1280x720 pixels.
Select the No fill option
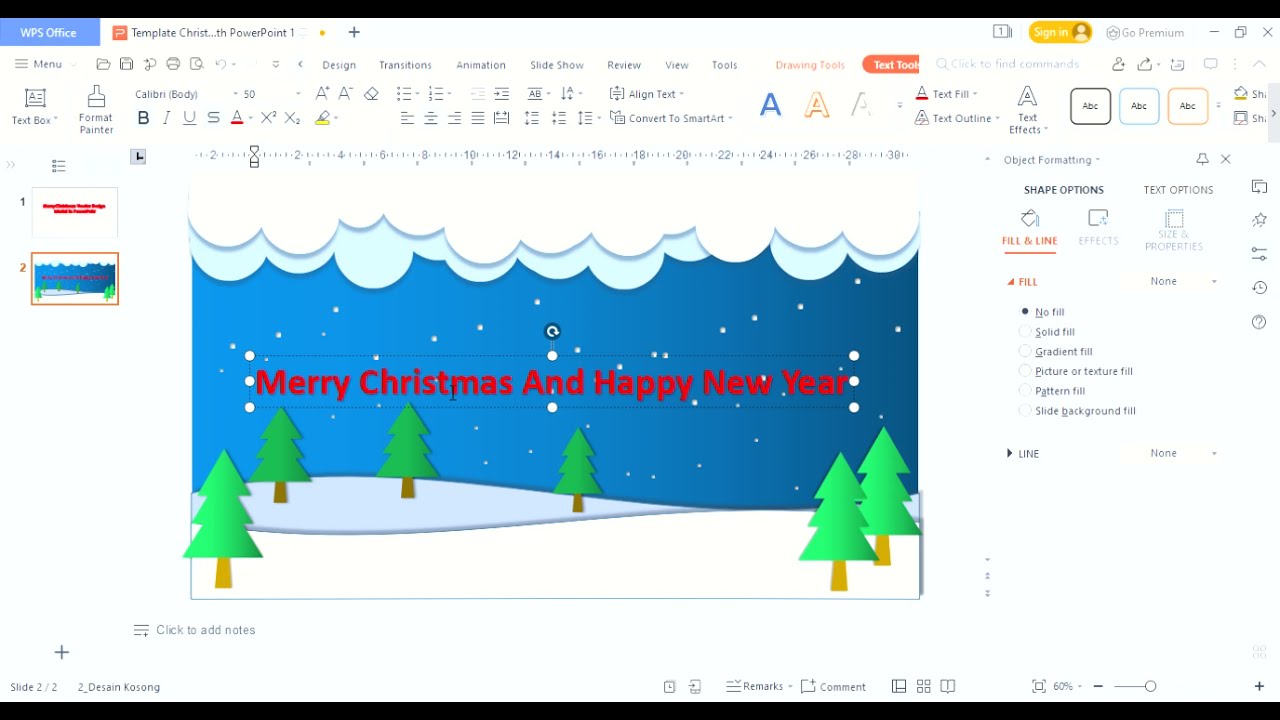tap(1042, 312)
